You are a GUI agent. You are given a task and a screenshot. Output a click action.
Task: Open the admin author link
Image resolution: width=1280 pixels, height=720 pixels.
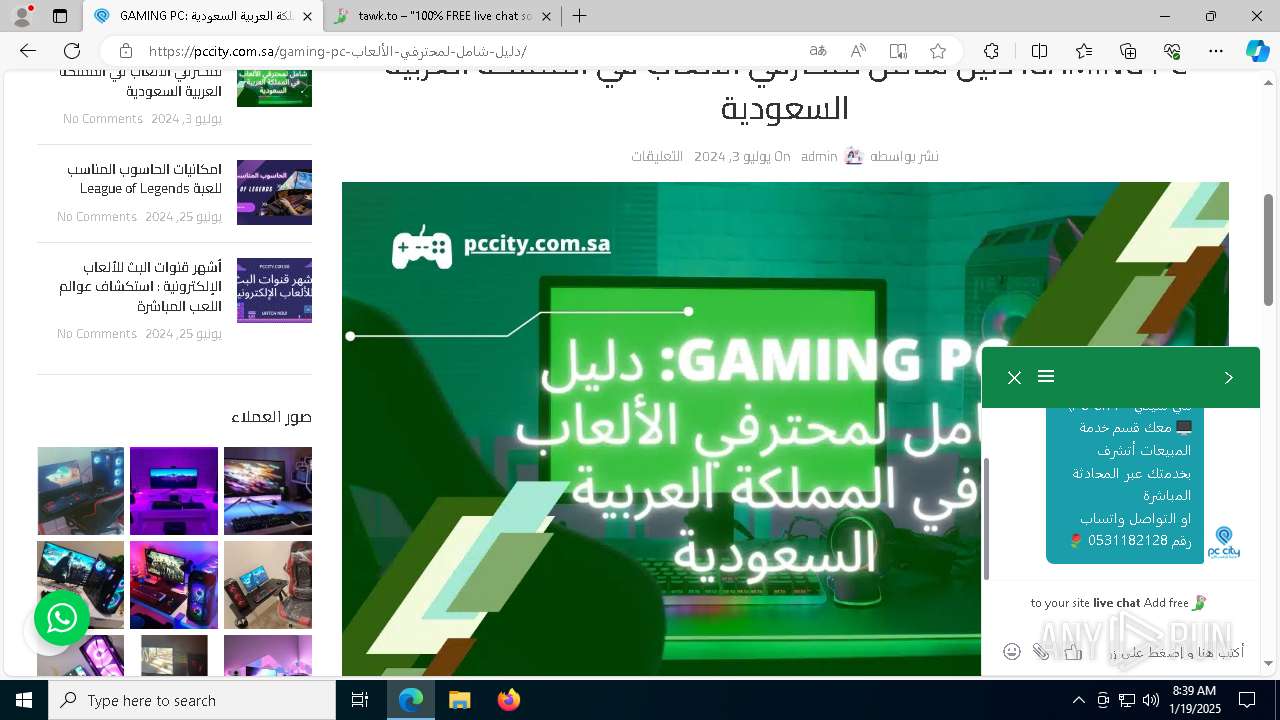pos(818,156)
